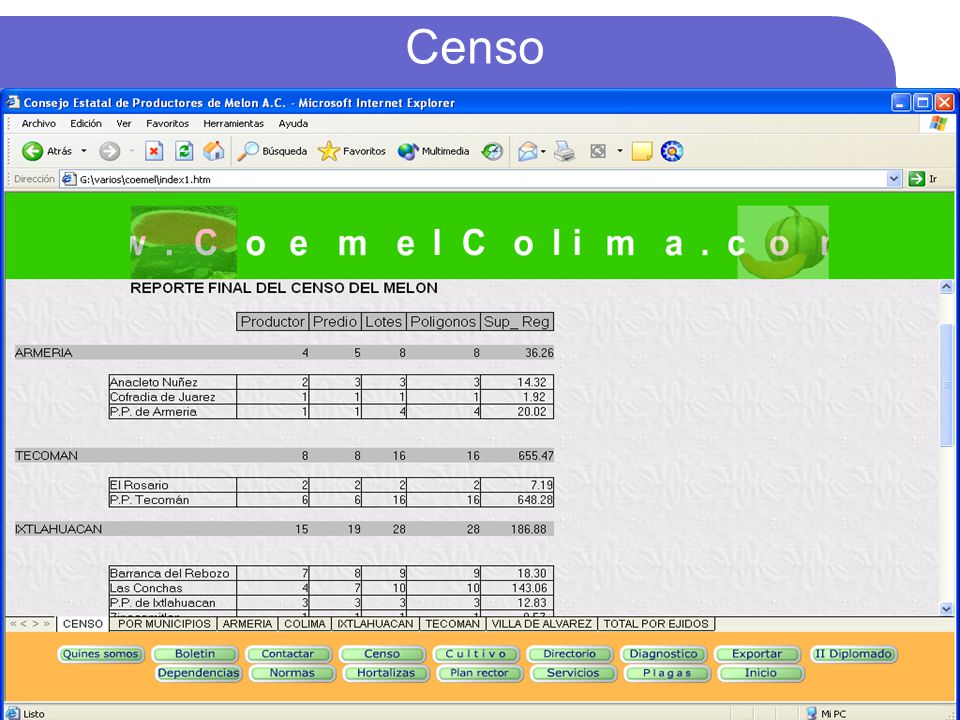This screenshot has height=720, width=960.
Task: Open the Cultivo button
Action: coord(476,654)
